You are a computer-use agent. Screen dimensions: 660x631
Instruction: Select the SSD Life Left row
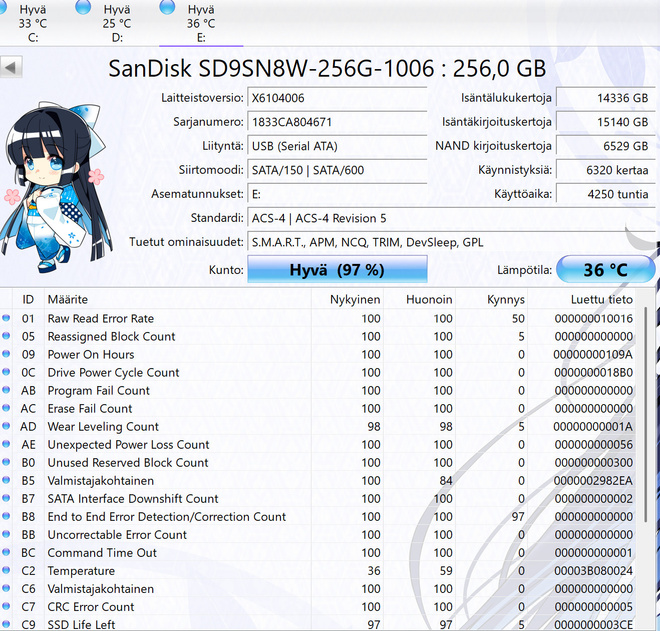point(318,624)
